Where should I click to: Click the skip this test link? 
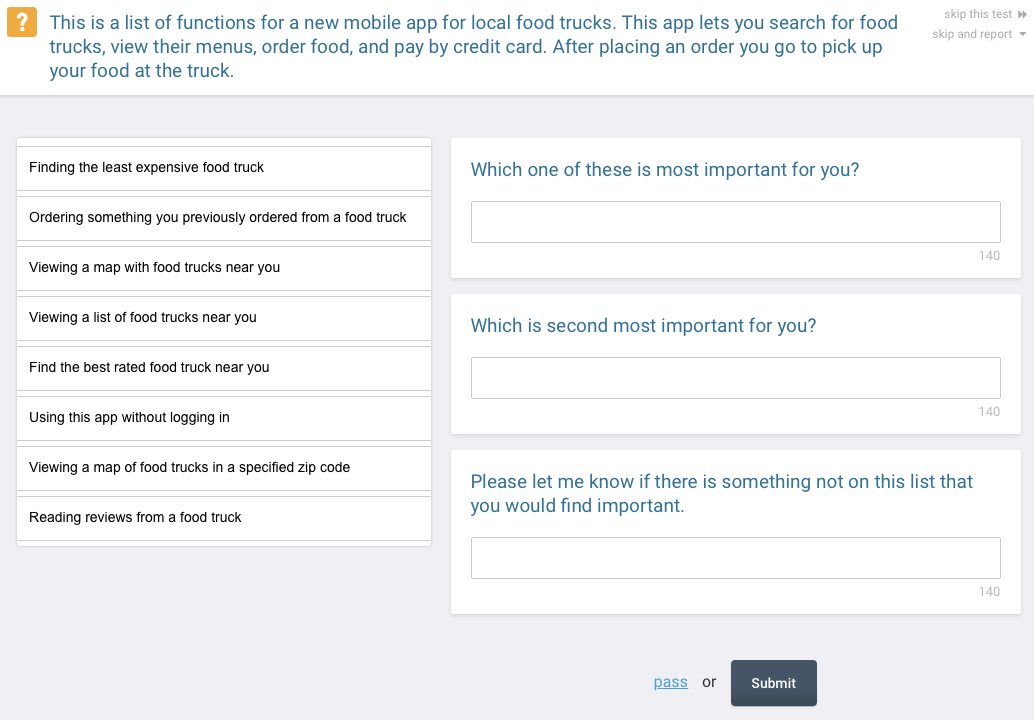[977, 15]
